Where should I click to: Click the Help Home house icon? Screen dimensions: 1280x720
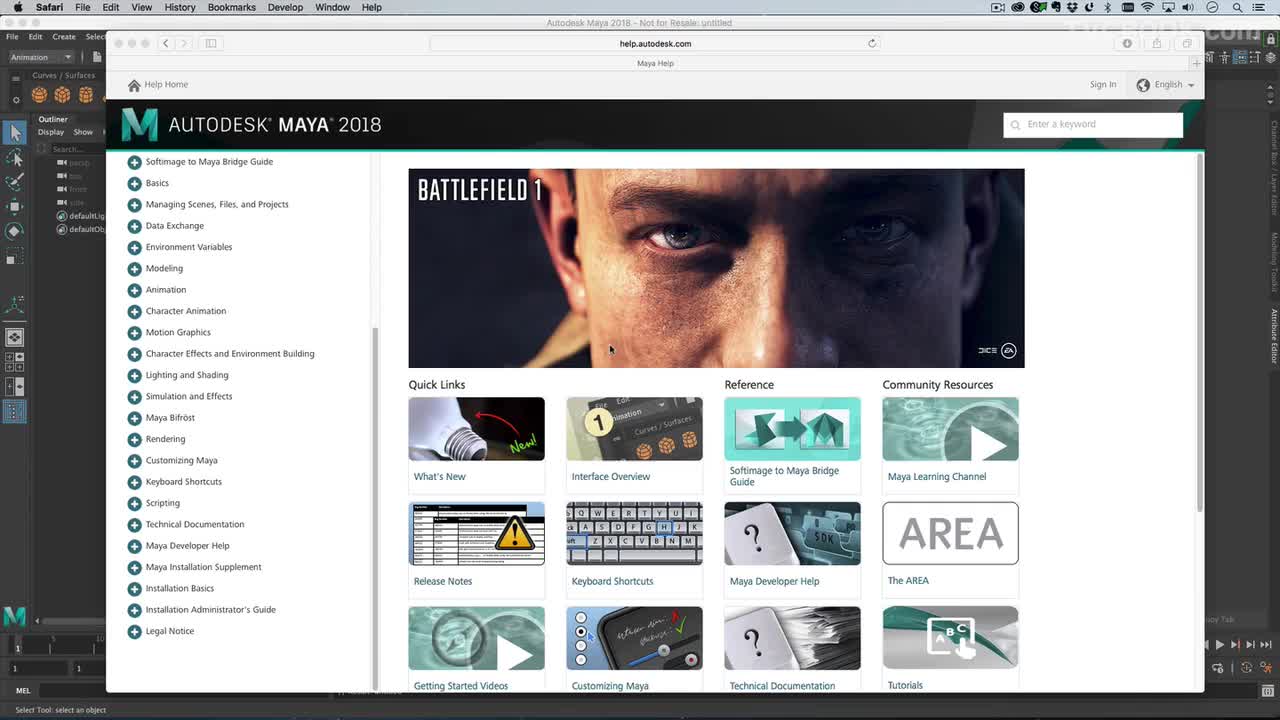pyautogui.click(x=134, y=85)
